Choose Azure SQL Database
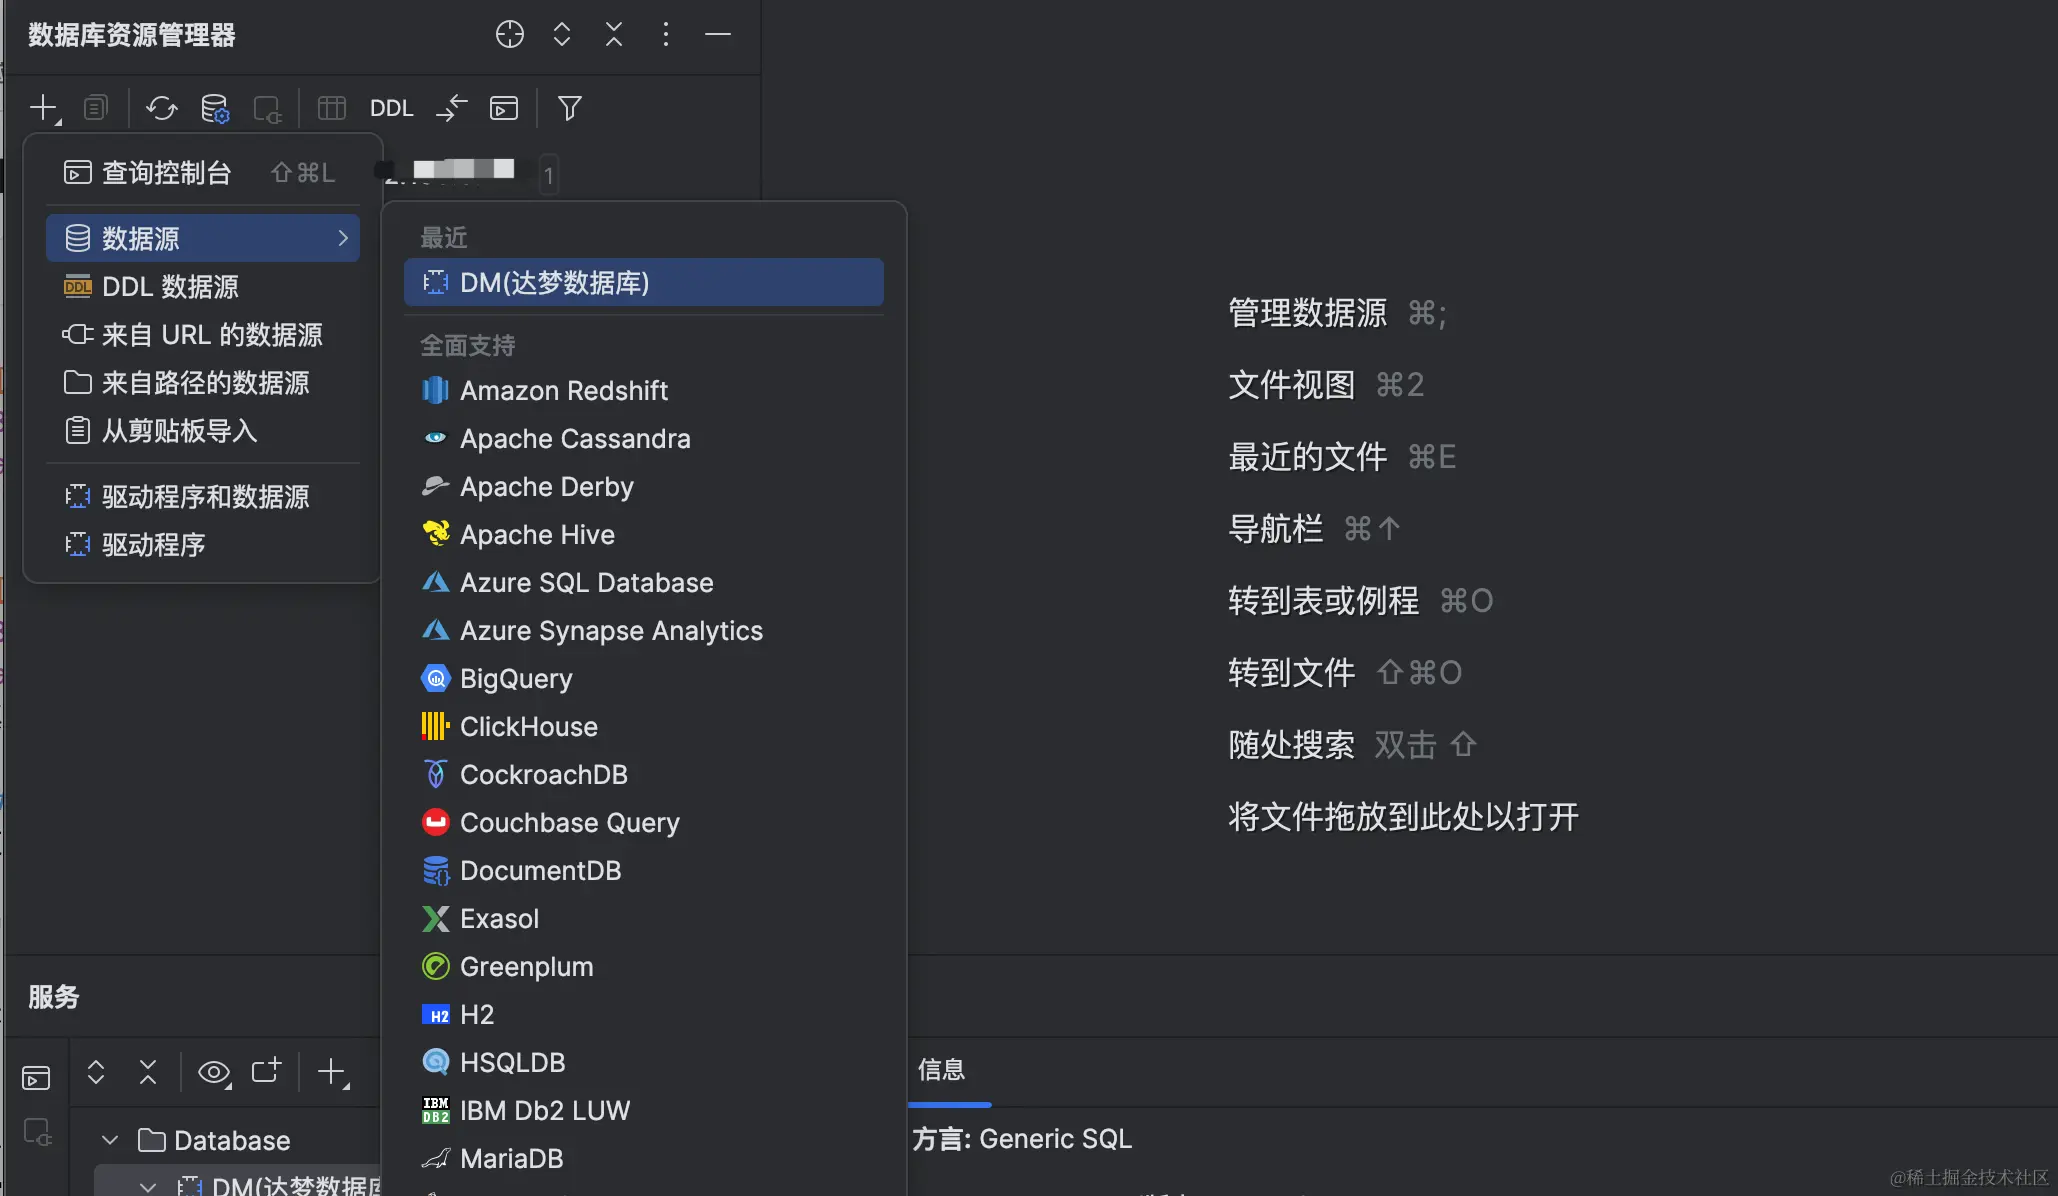The image size is (2058, 1196). coord(643,583)
